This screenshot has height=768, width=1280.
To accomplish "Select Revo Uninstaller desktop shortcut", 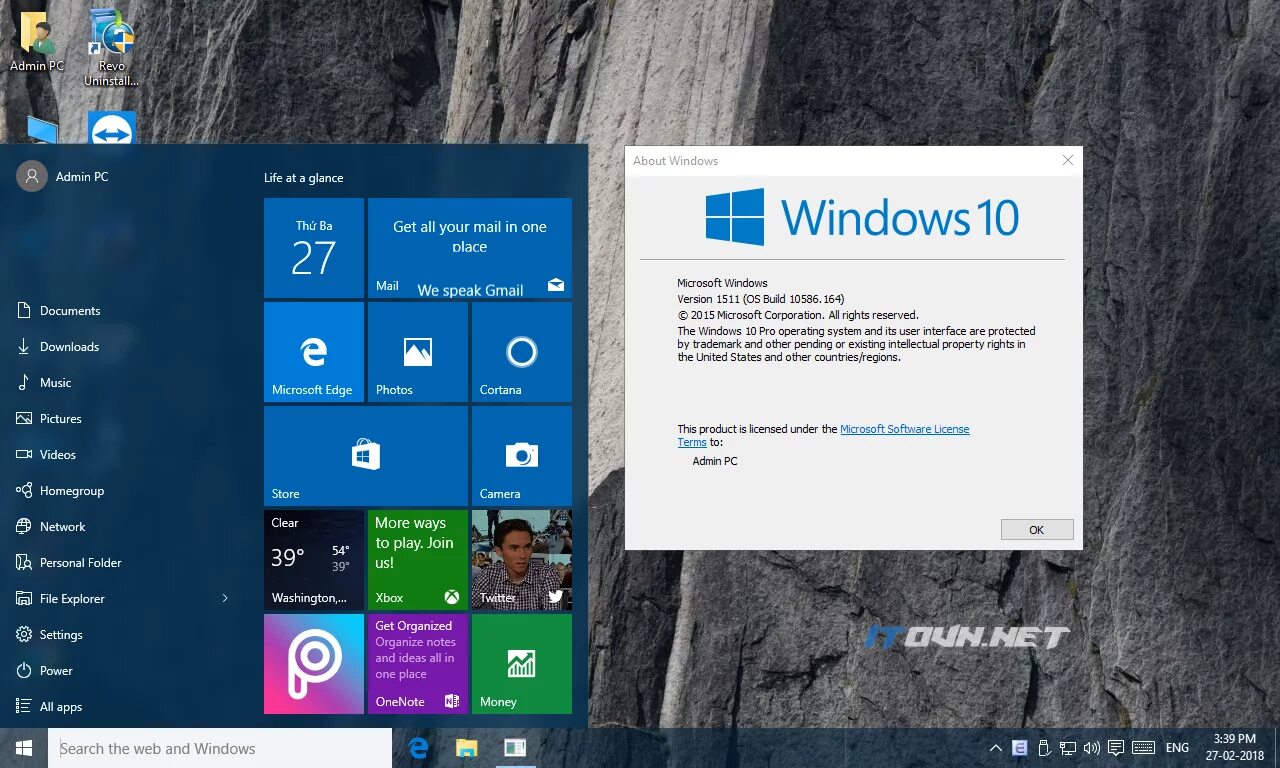I will click(111, 47).
